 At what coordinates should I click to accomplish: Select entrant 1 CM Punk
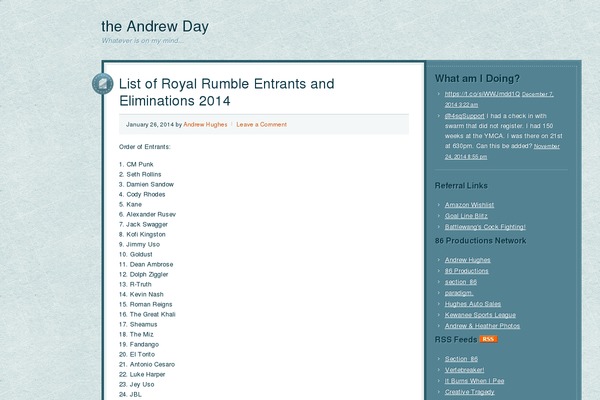pyautogui.click(x=136, y=164)
